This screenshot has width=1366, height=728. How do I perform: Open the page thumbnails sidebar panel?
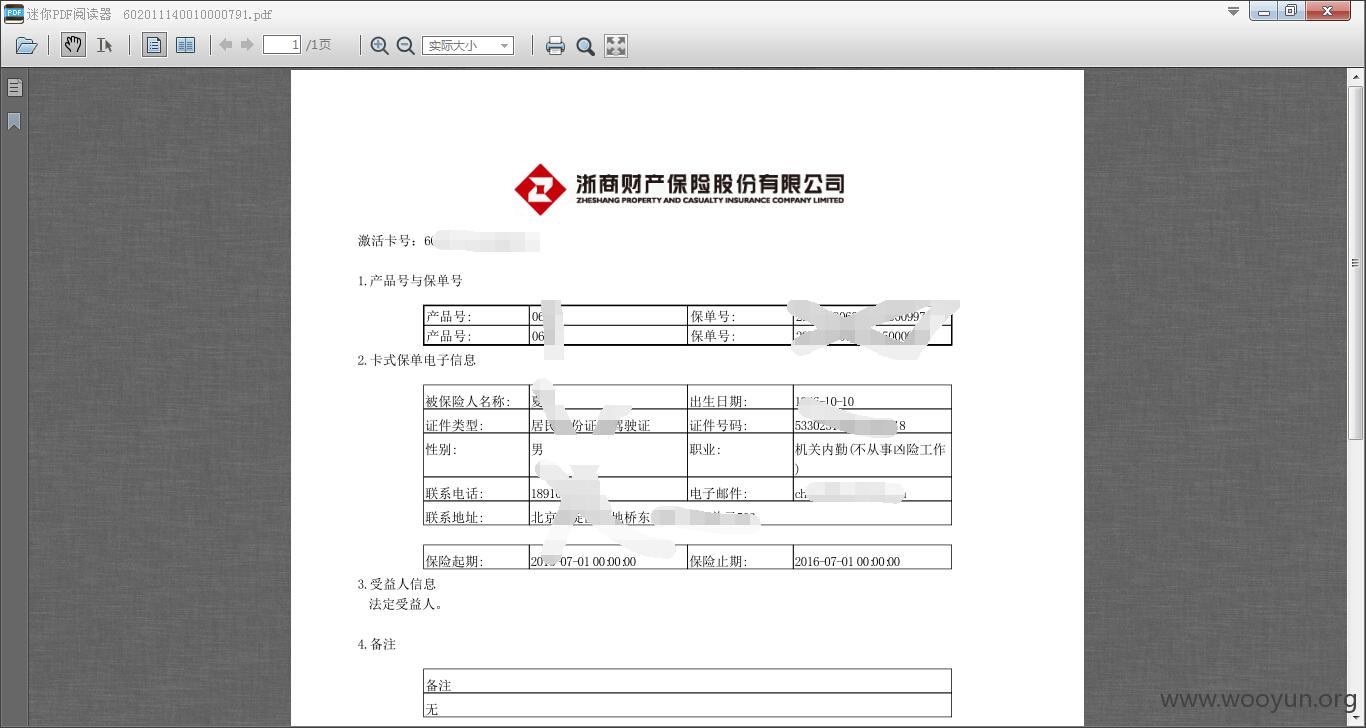point(14,88)
